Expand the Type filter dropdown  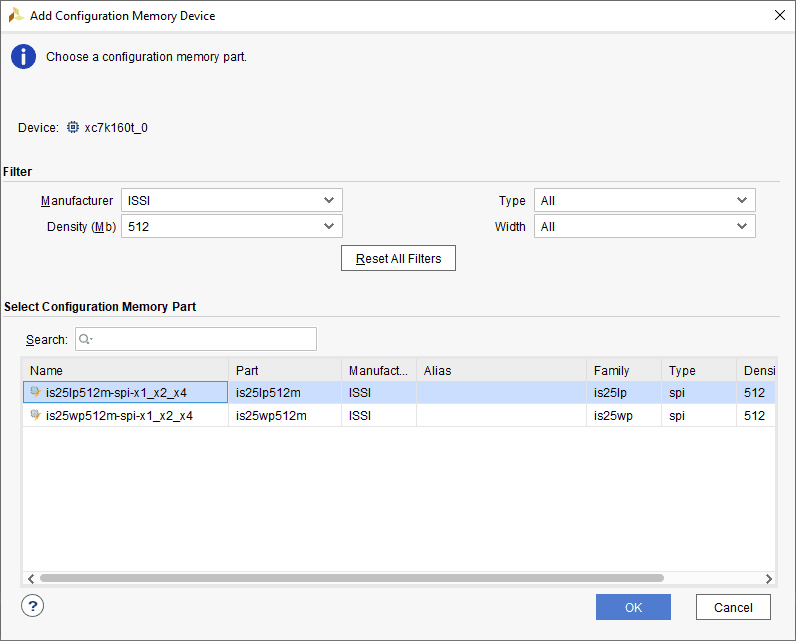(644, 200)
